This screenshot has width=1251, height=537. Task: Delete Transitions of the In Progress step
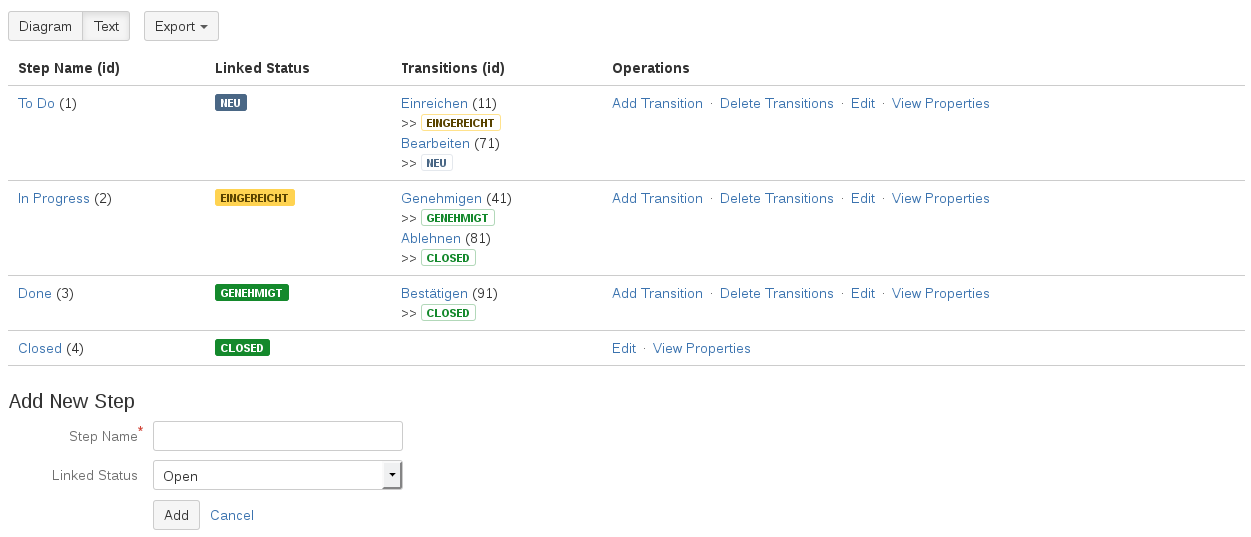click(x=776, y=198)
